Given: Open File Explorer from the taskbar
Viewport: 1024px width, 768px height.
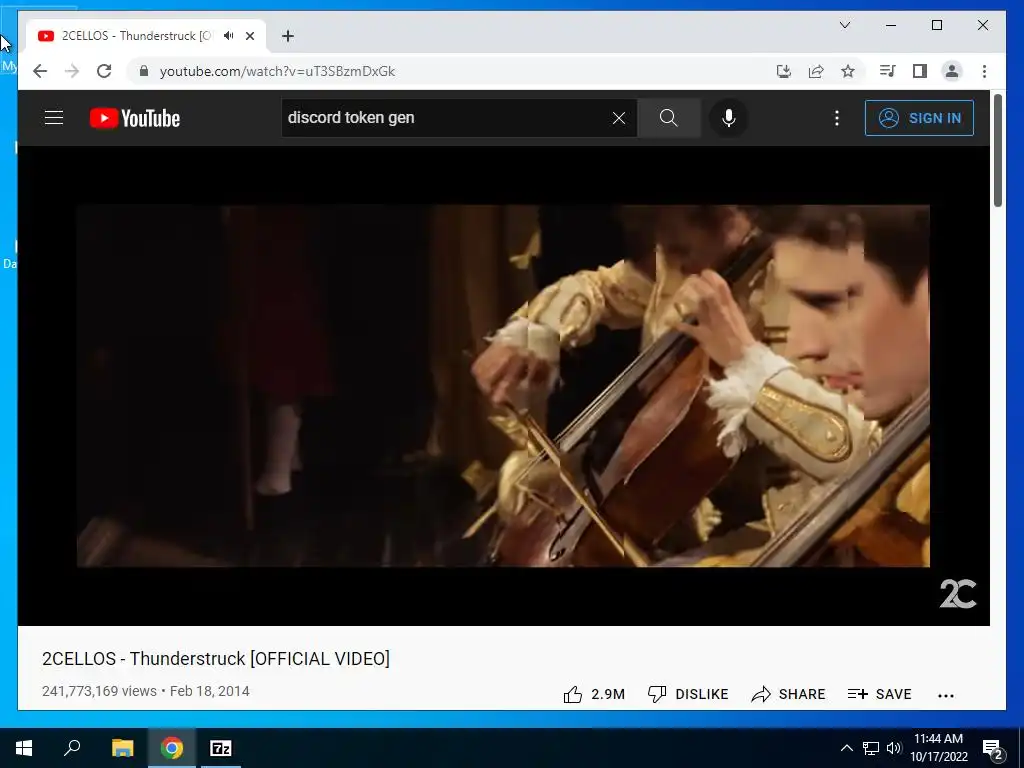Looking at the screenshot, I should click(x=122, y=748).
